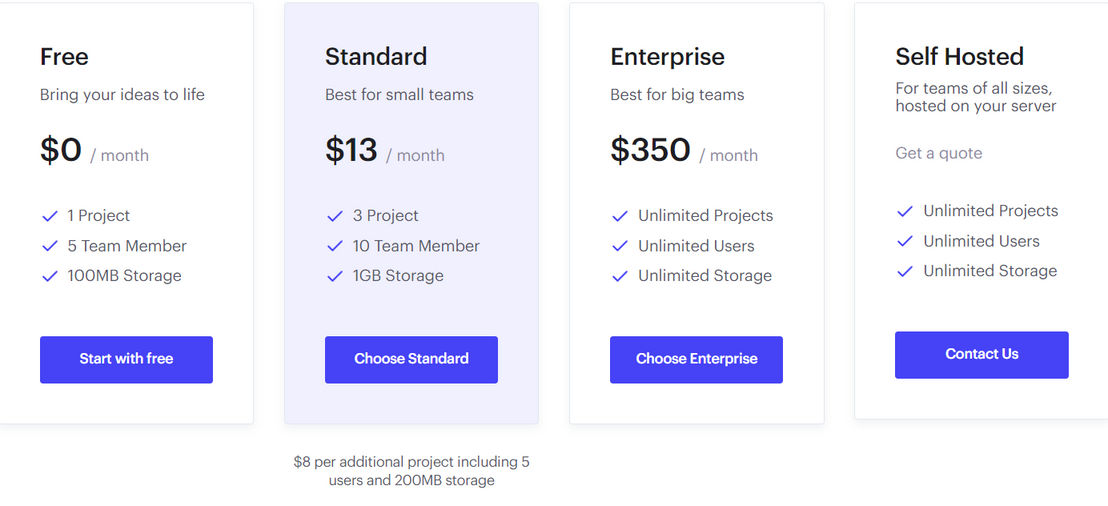This screenshot has width=1108, height=506.
Task: Select the Choose Enterprise button
Action: (x=697, y=360)
